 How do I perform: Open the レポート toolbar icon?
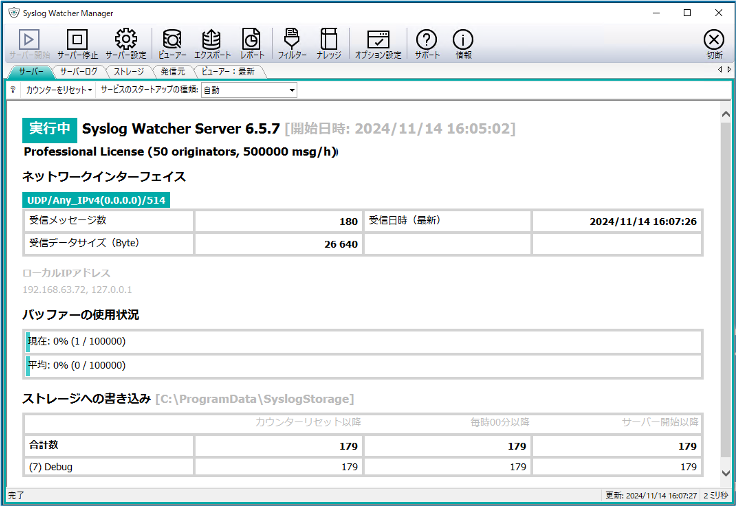click(252, 40)
